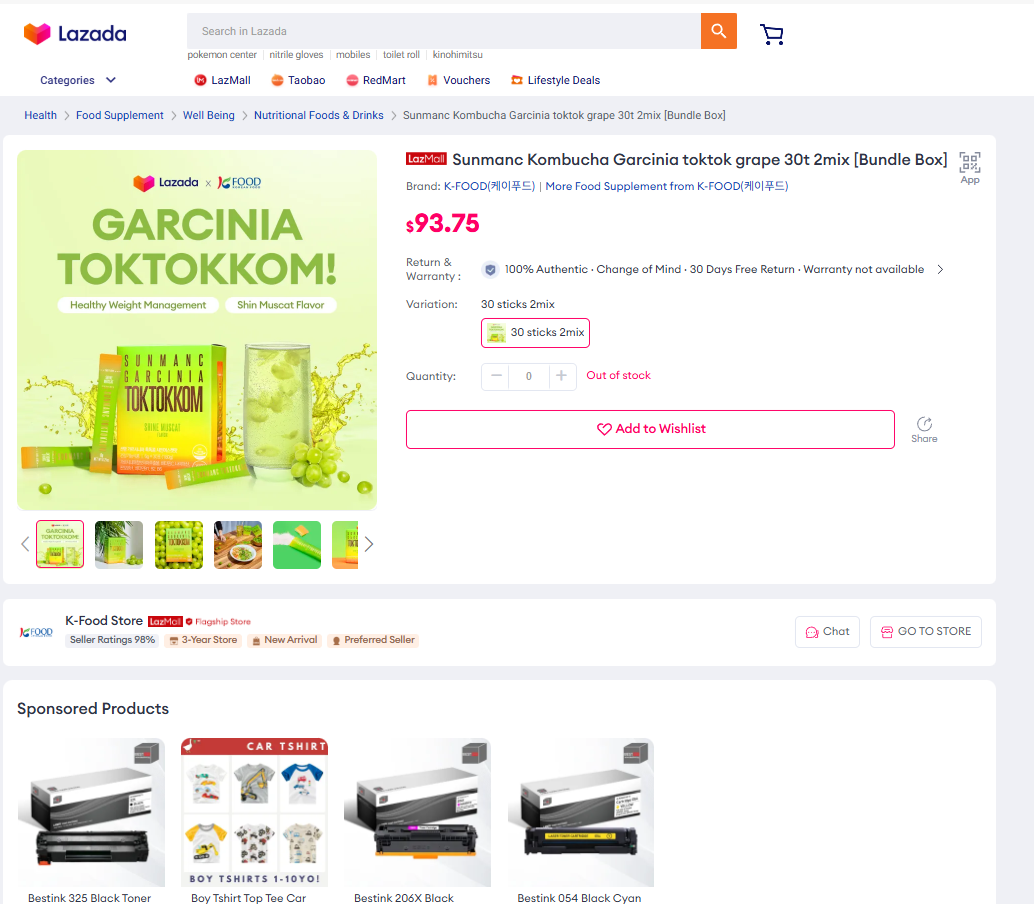This screenshot has width=1034, height=904.
Task: Open the App QR code icon
Action: [x=969, y=167]
